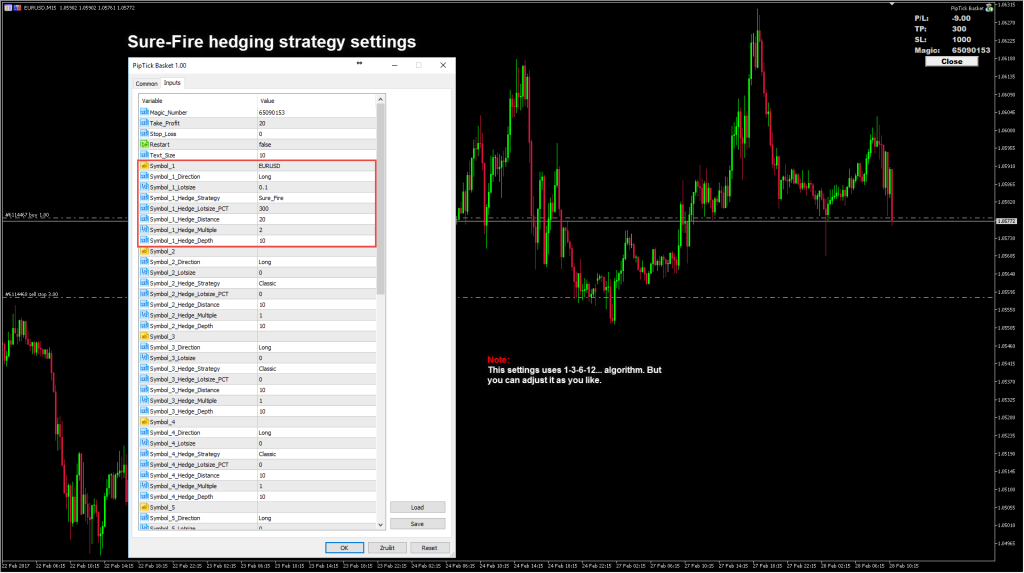Screen dimensions: 1024x573
Task: Click the icon beside Stop_Loss variable
Action: [x=144, y=134]
